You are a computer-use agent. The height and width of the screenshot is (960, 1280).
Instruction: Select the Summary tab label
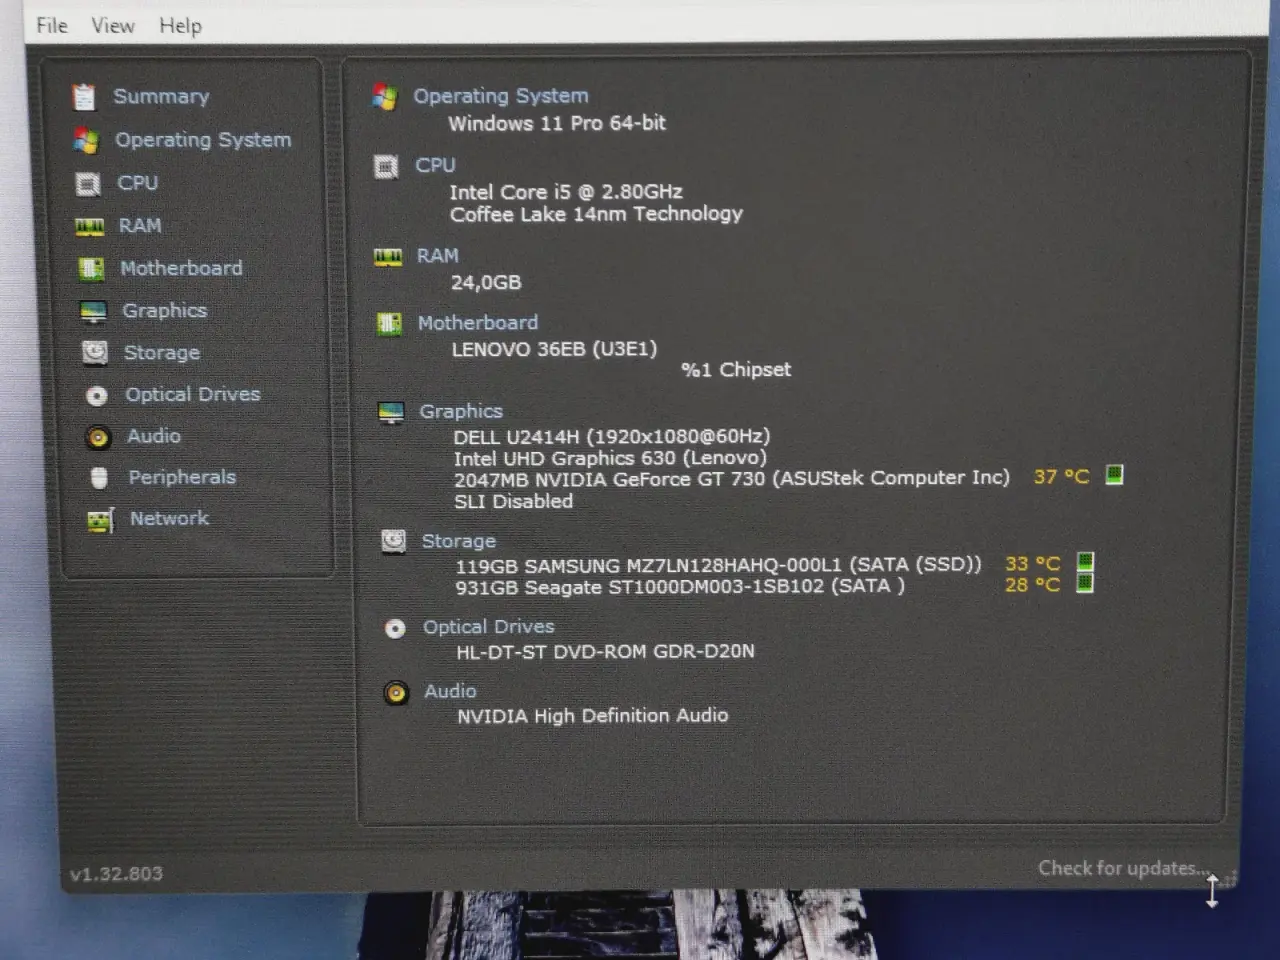point(161,96)
